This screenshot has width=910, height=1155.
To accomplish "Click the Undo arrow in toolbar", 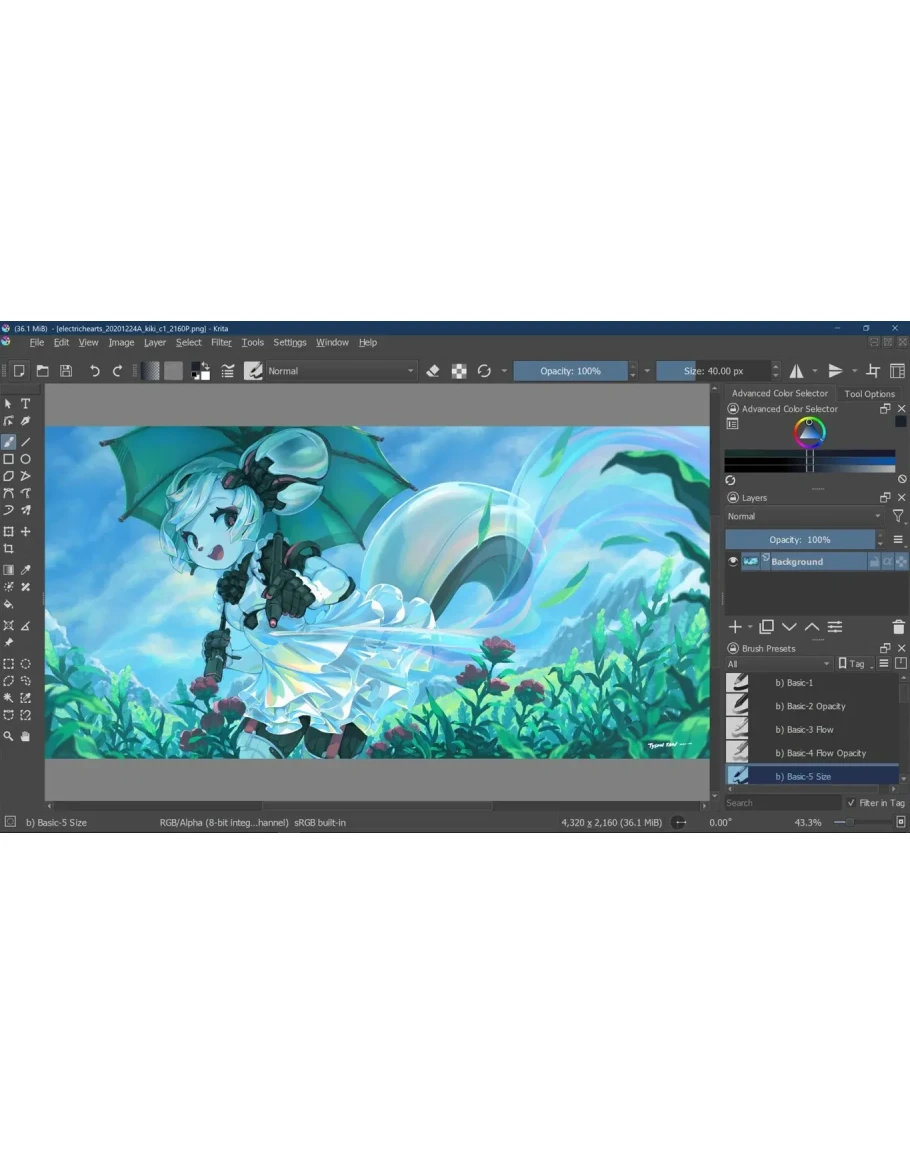I will 94,371.
